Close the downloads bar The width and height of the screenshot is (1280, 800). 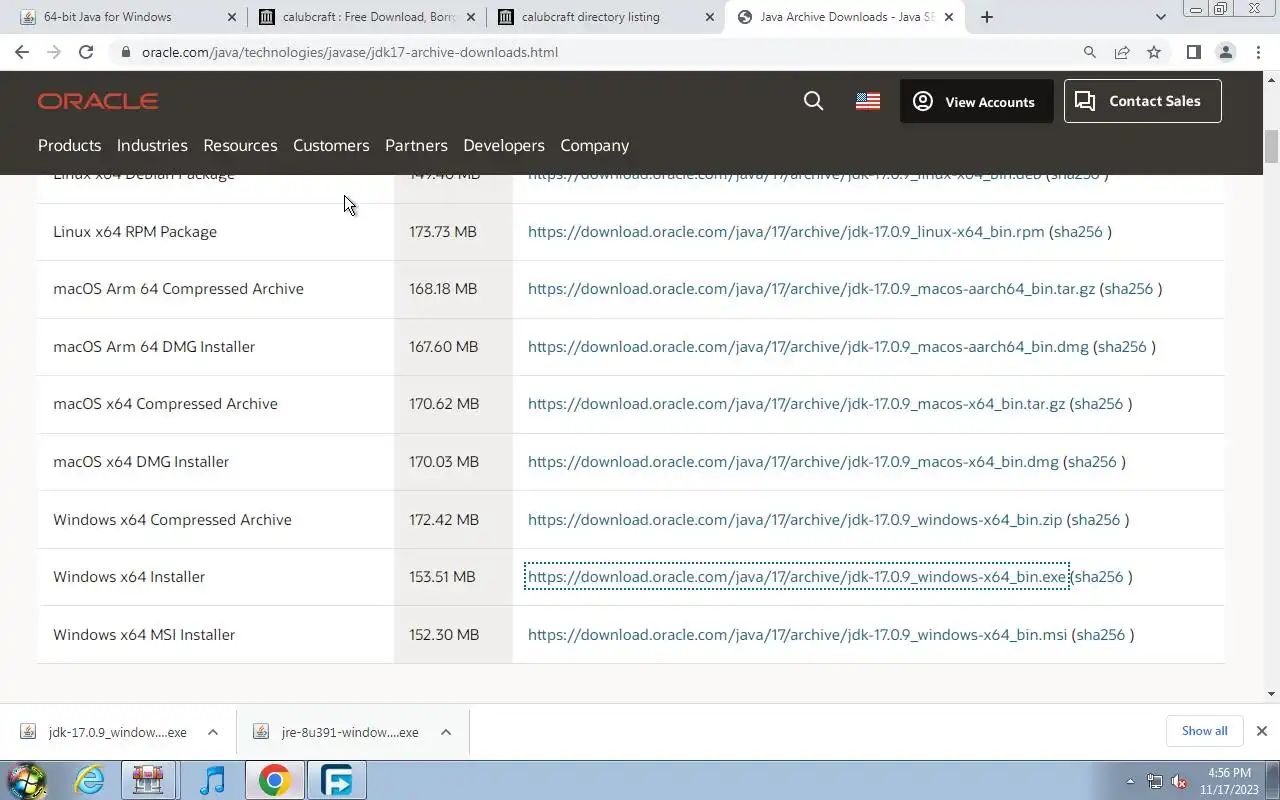click(1262, 731)
